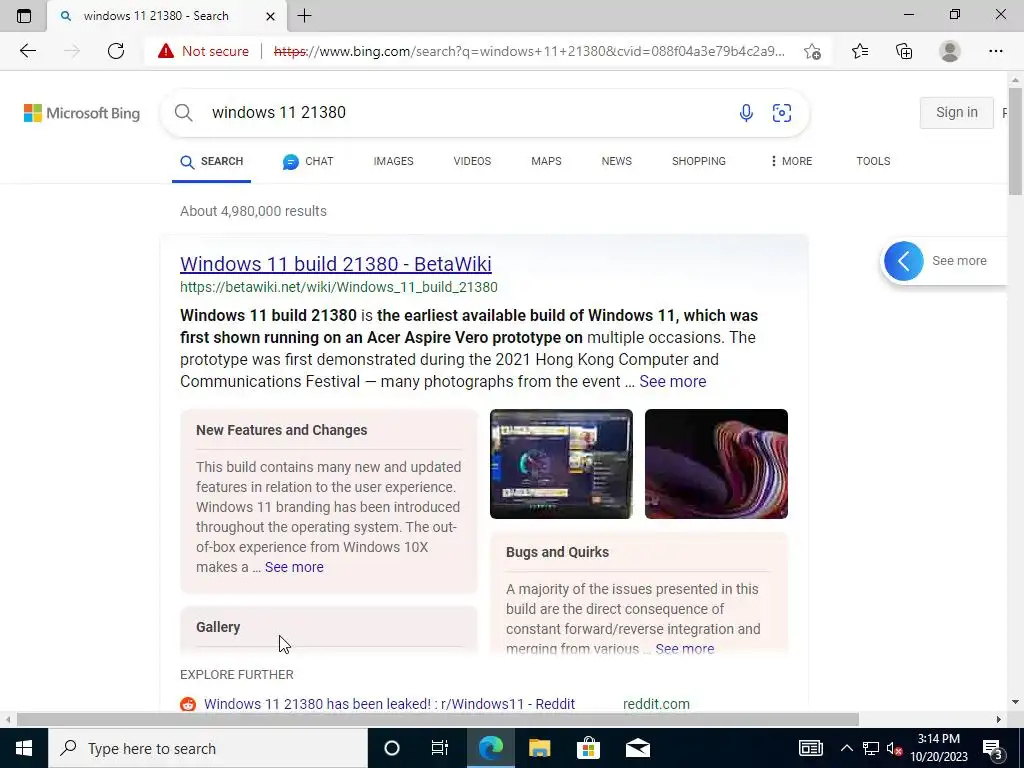Click the betawiki.net green URL
Image resolution: width=1024 pixels, height=768 pixels.
coord(338,287)
